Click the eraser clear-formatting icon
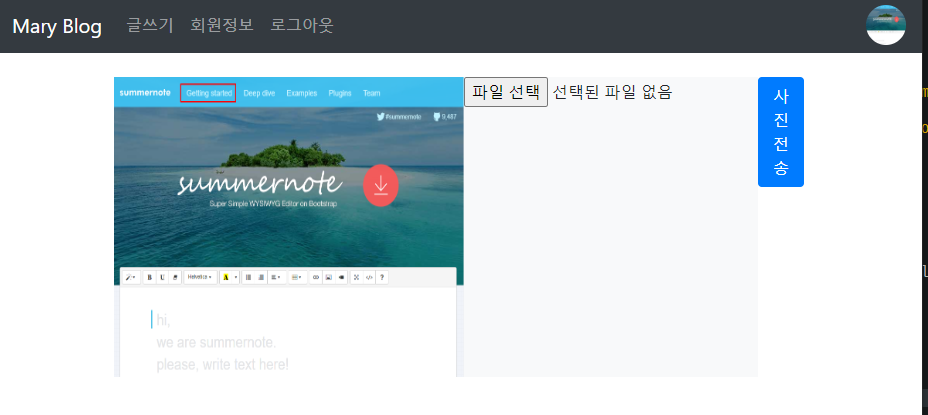Screen dimensions: 928x415 [x=175, y=277]
